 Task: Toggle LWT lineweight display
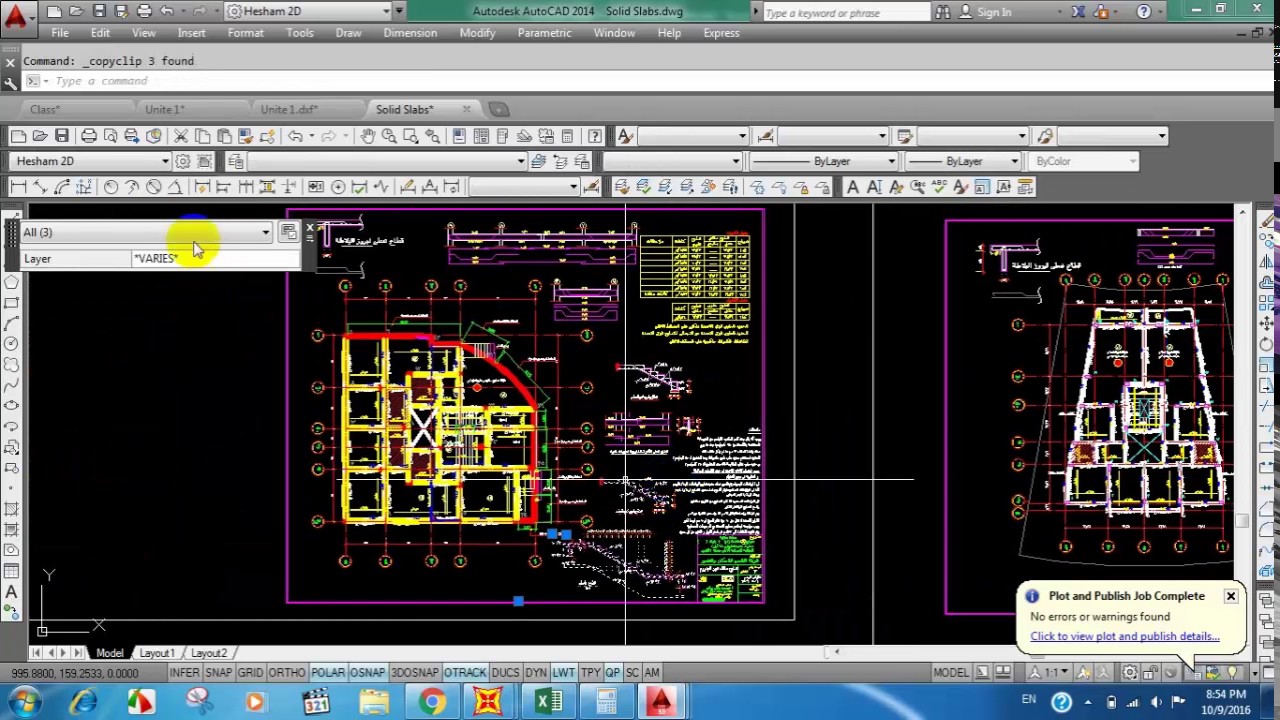(564, 673)
